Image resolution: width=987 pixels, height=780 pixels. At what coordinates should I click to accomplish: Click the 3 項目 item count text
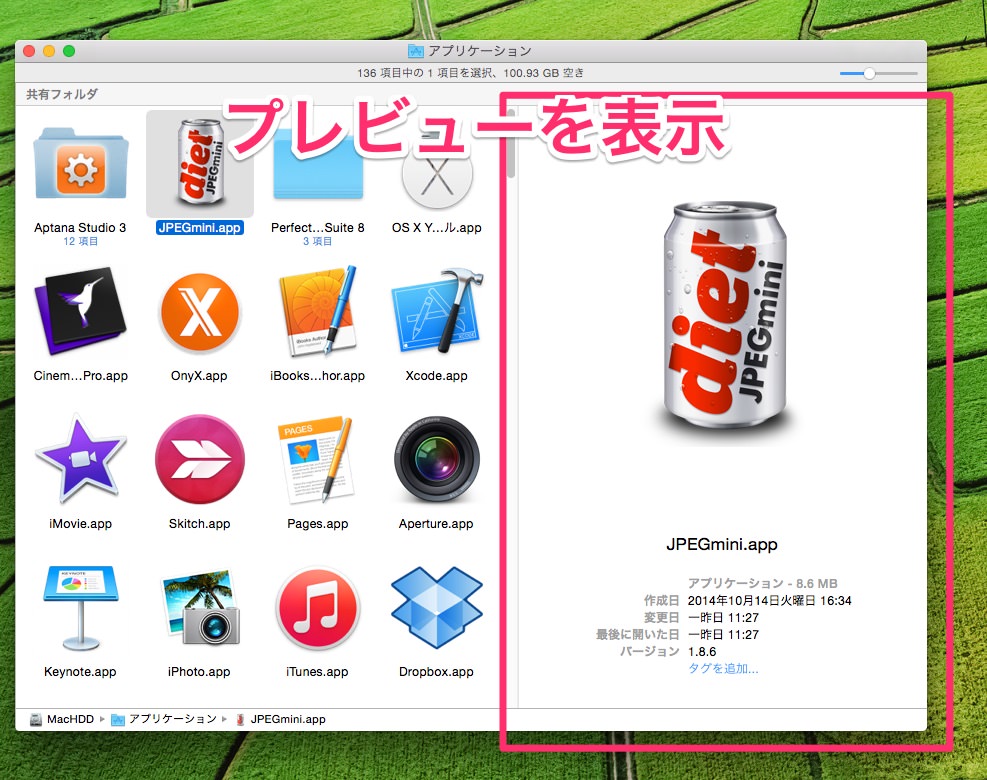pos(317,242)
